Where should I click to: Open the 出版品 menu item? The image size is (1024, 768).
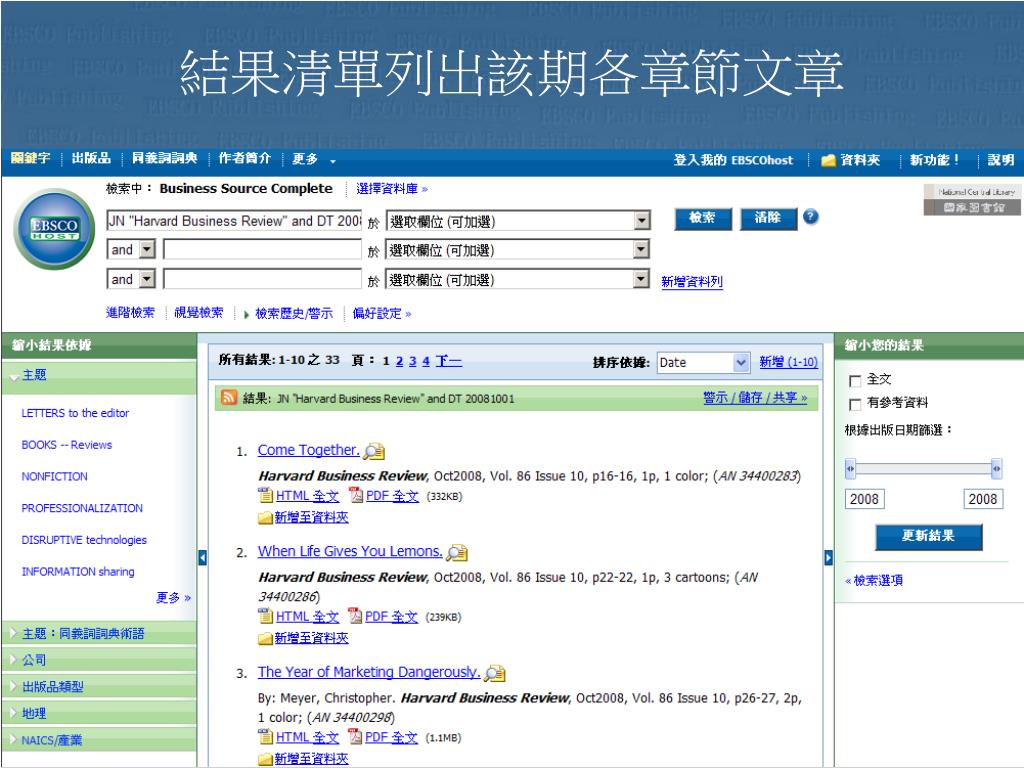pyautogui.click(x=90, y=160)
